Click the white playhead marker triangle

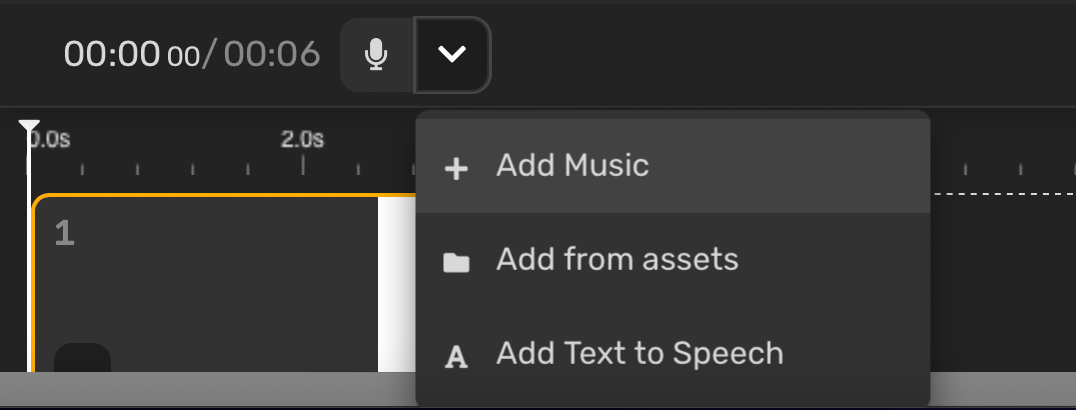(x=29, y=126)
